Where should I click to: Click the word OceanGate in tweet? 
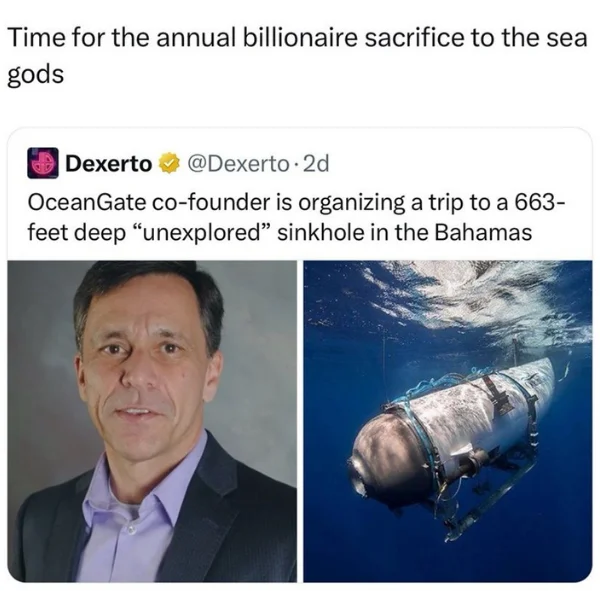(x=86, y=203)
